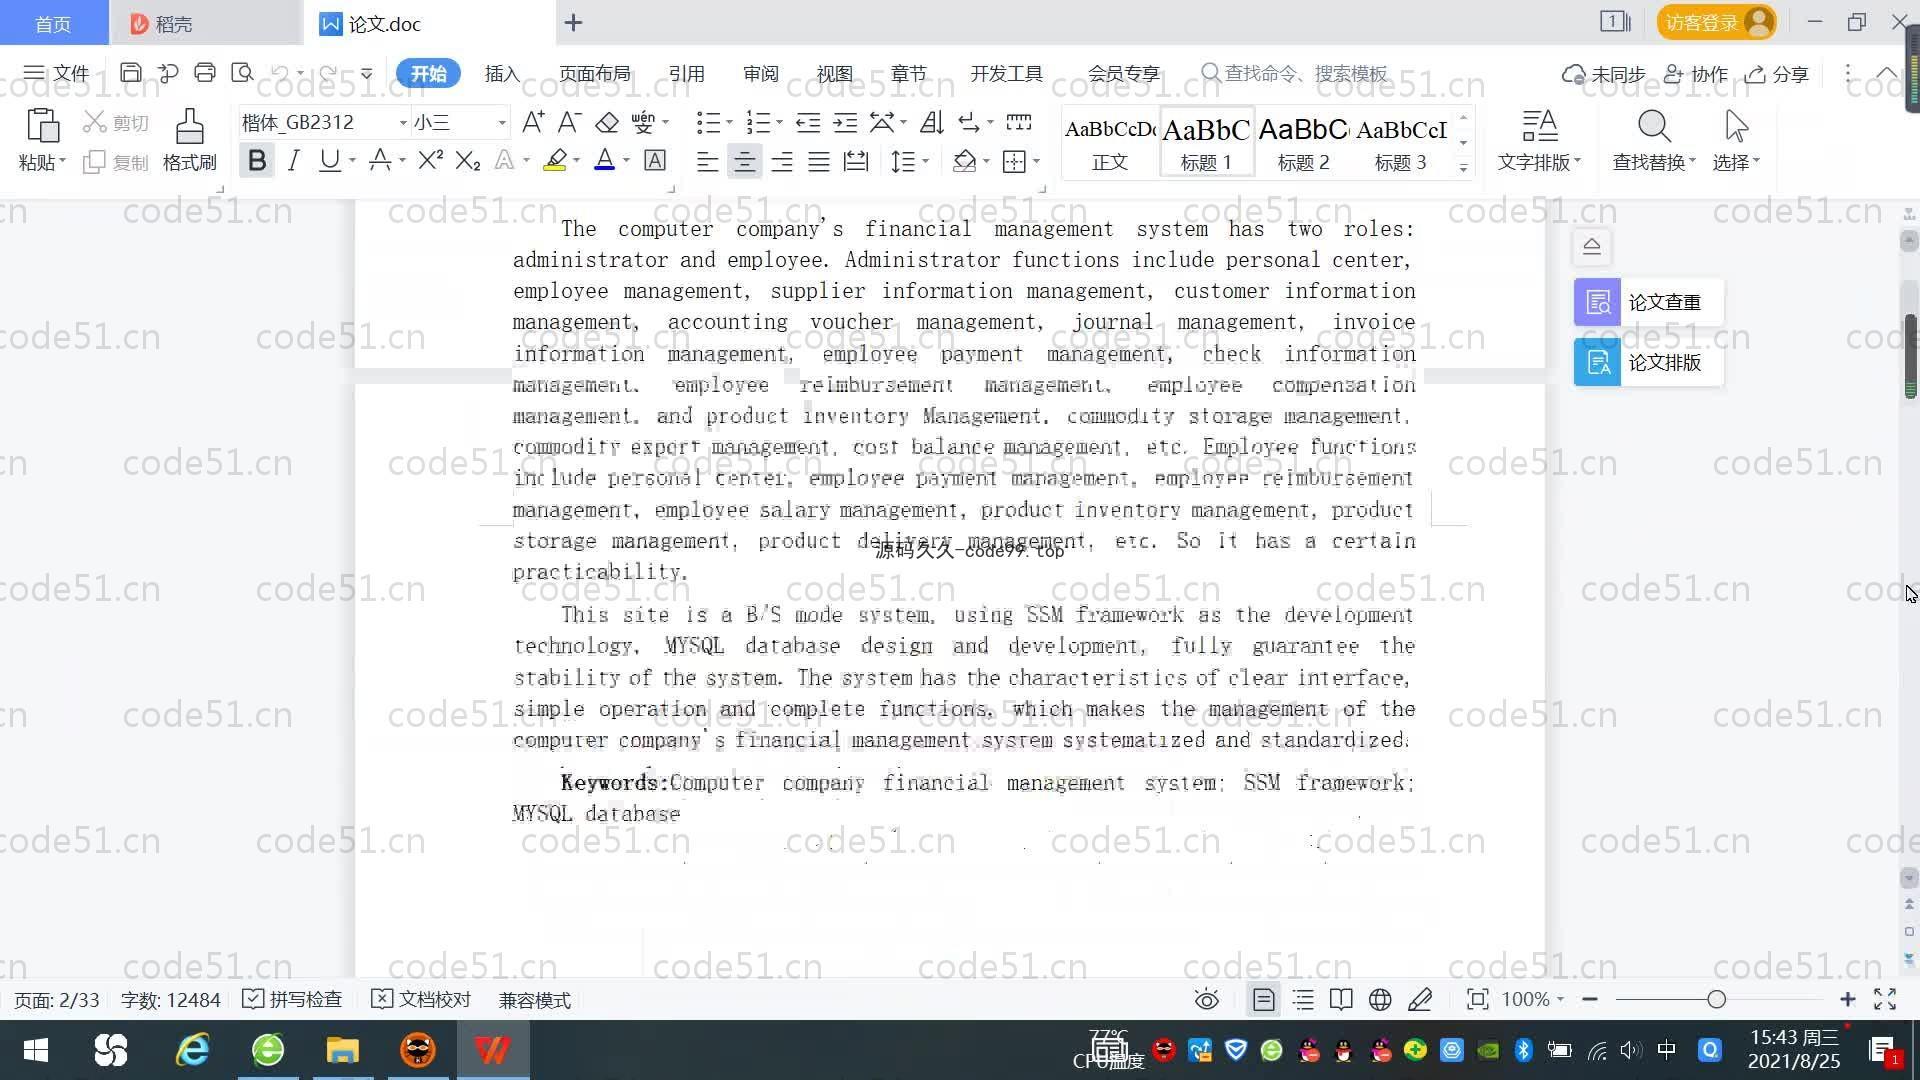Click the 分享 share button
Viewport: 1920px width, 1080px height.
tap(1777, 74)
